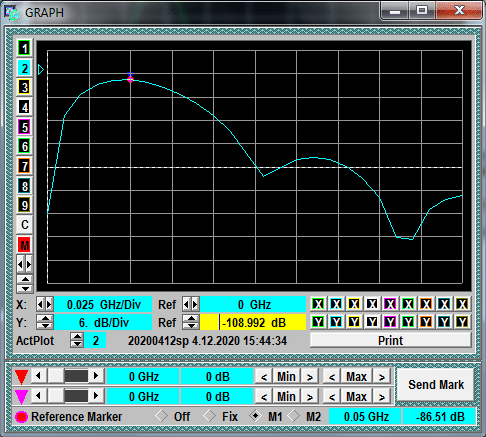
Task: Click the red triangle marker icon
Action: 21,377
